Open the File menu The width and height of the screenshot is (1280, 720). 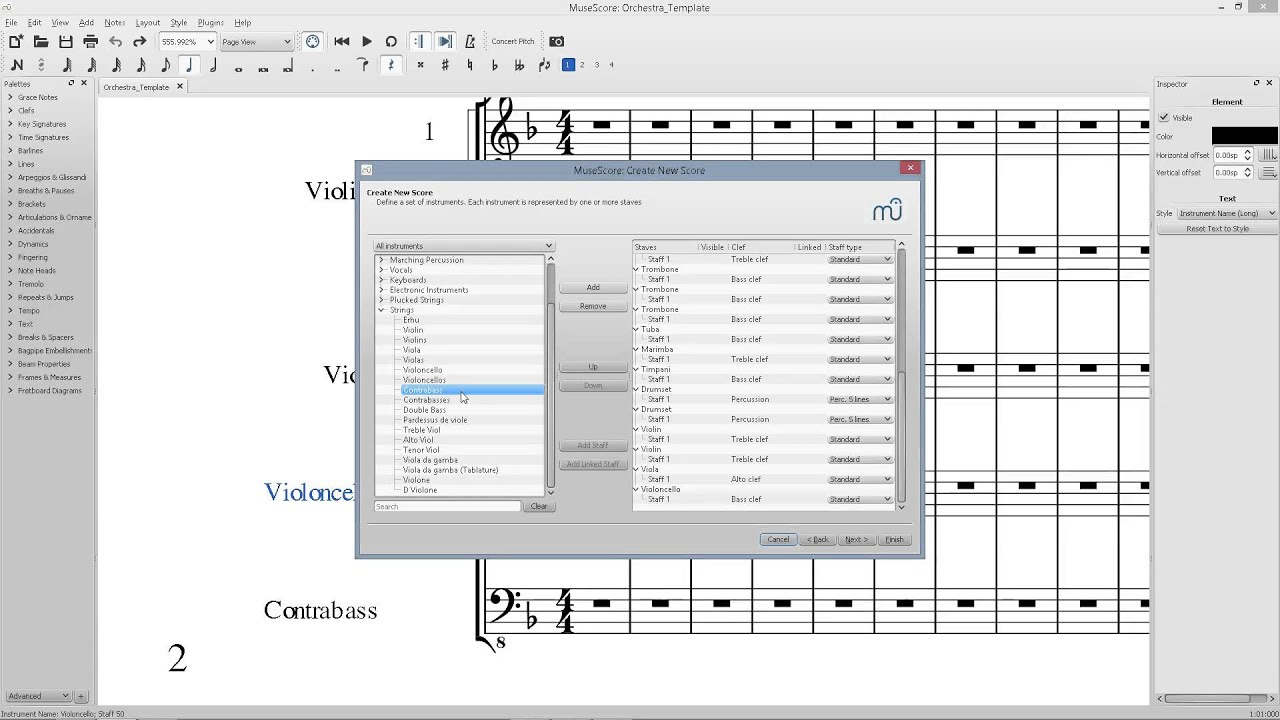click(x=11, y=22)
